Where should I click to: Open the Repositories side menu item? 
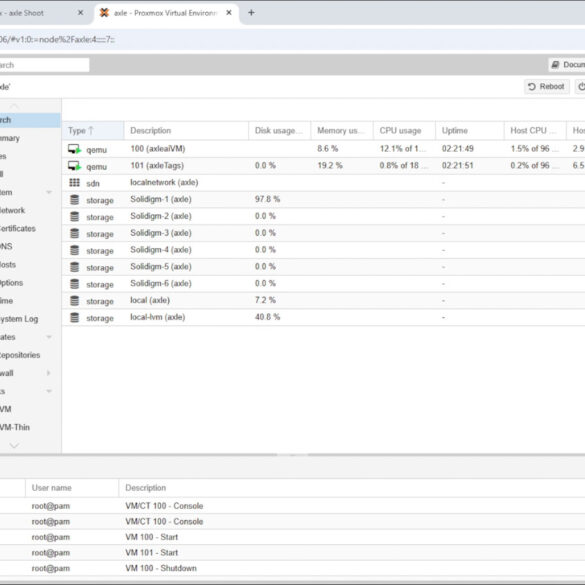(x=30, y=355)
